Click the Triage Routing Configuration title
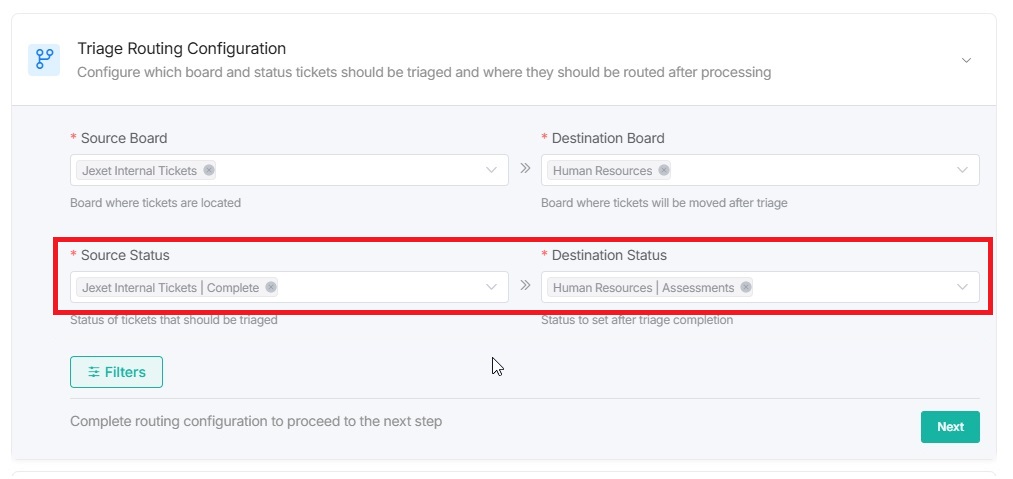This screenshot has width=1013, height=479. 182,48
